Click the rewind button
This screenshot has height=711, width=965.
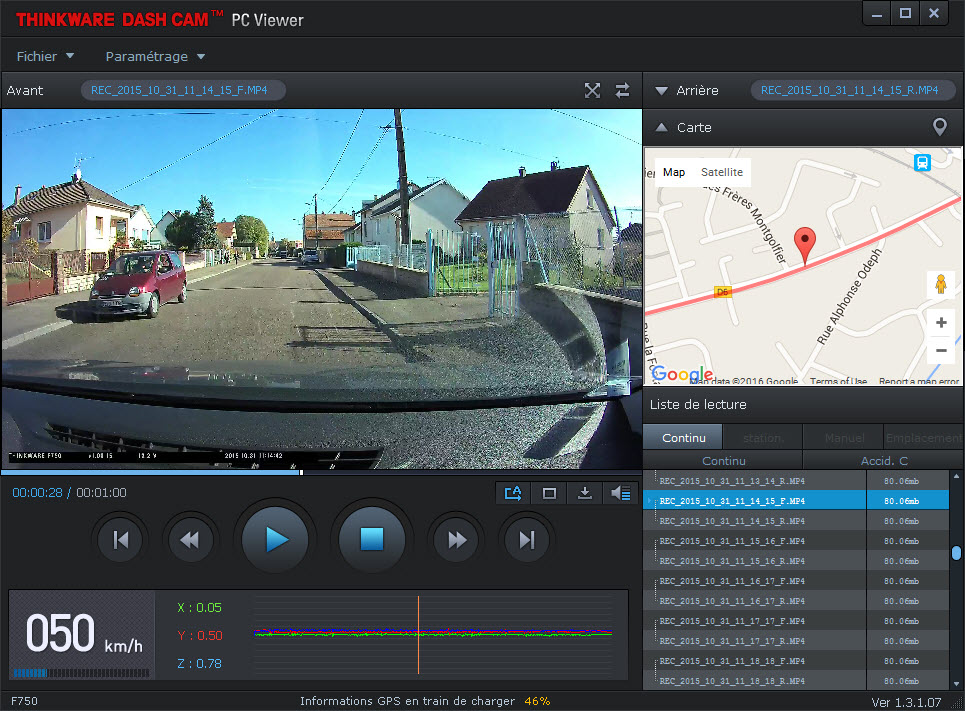(x=190, y=540)
